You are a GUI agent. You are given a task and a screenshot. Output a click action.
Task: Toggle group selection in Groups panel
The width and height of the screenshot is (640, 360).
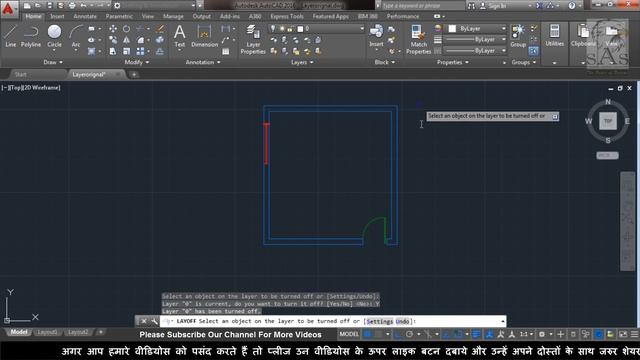coord(533,51)
